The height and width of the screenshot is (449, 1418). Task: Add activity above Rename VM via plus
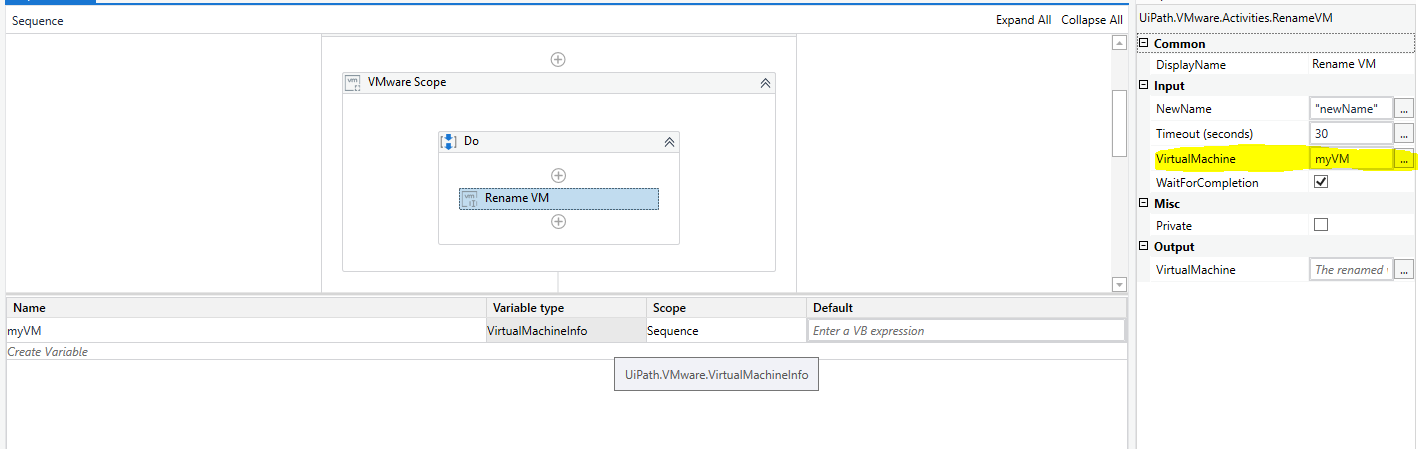pyautogui.click(x=559, y=175)
